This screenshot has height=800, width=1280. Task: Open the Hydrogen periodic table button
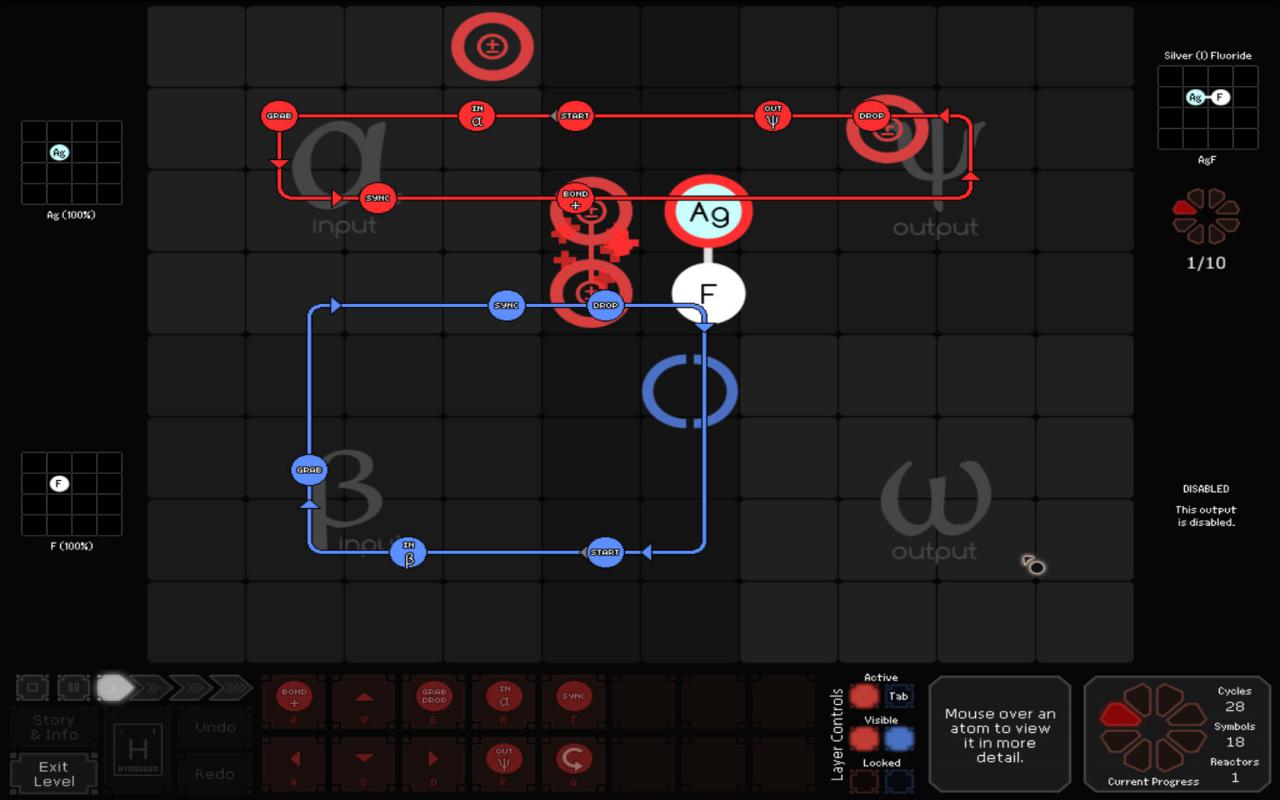point(138,752)
